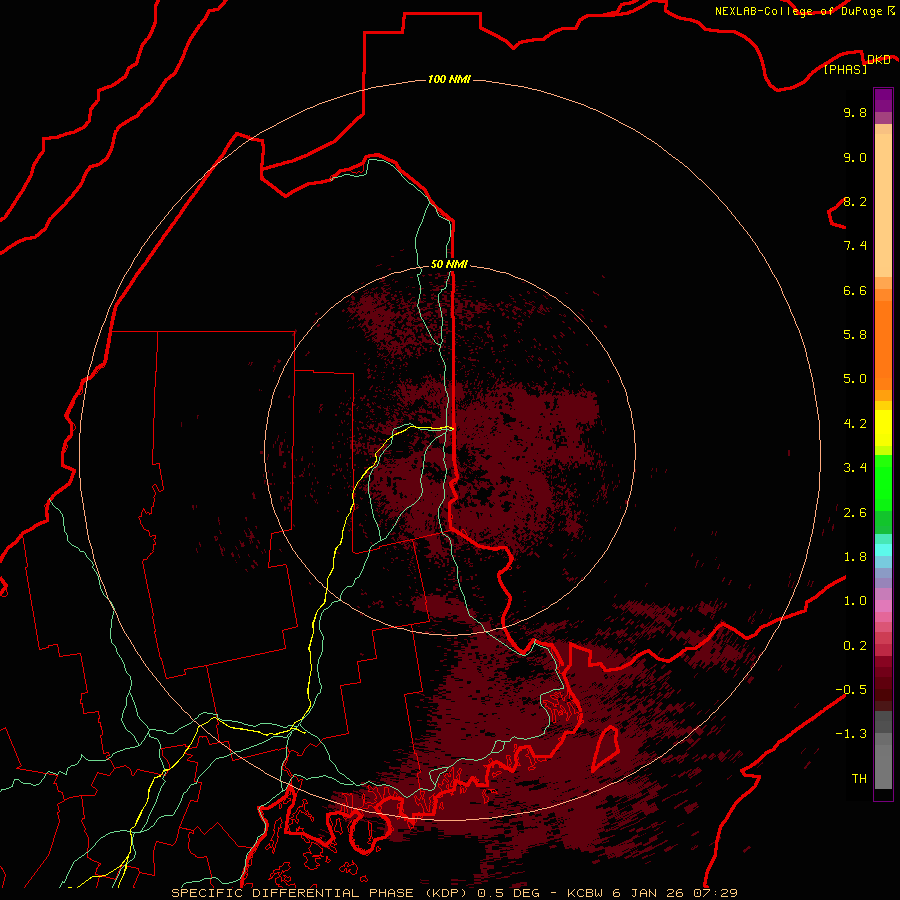900x900 pixels.
Task: Click the 6.6 scale label
Action: (855, 290)
